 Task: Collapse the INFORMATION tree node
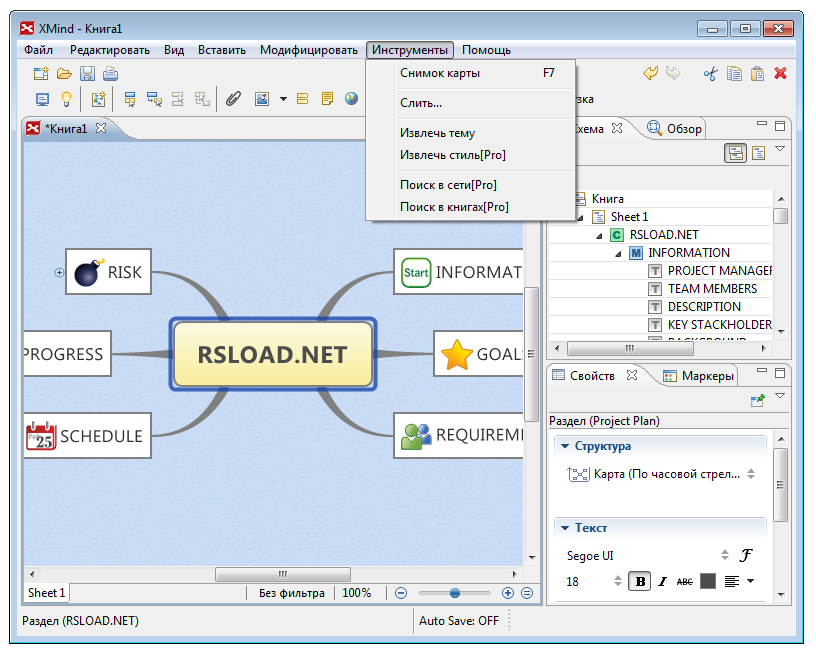(x=620, y=253)
